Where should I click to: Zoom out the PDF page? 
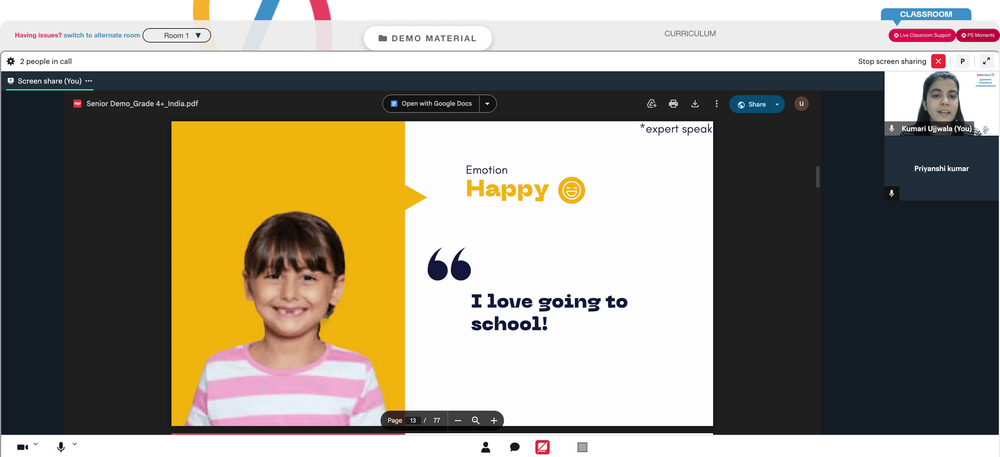coord(457,421)
